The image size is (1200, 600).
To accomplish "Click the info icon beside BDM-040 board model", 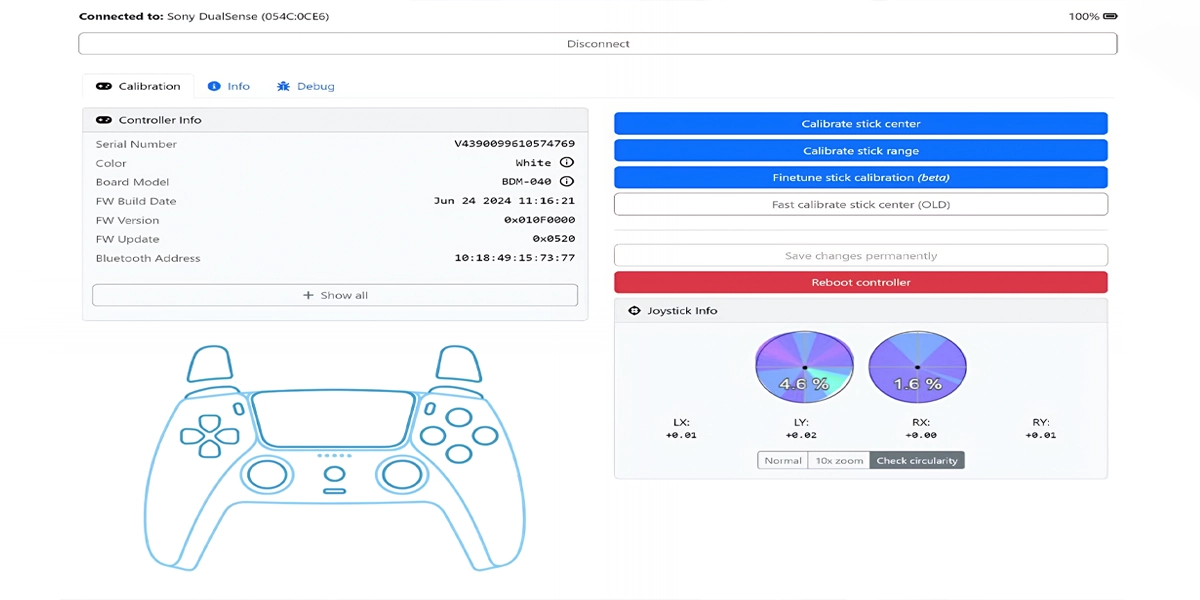I will 565,181.
